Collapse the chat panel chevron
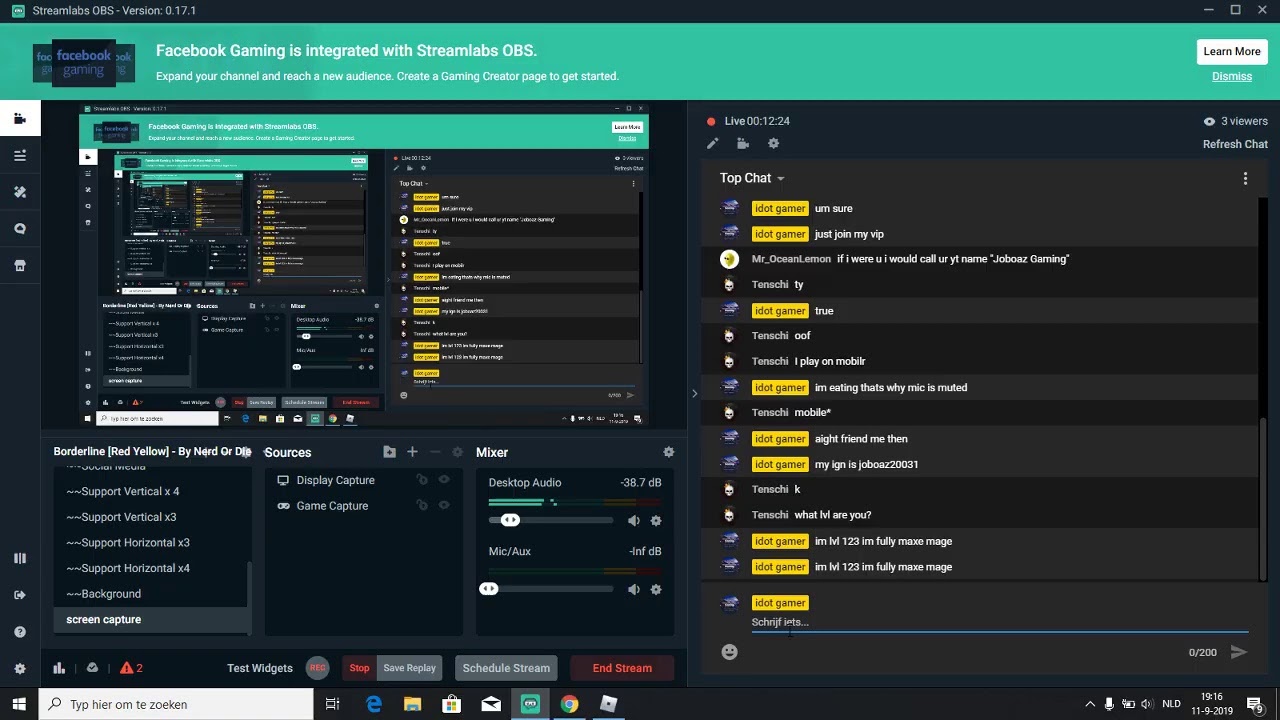The width and height of the screenshot is (1280, 720). click(694, 393)
